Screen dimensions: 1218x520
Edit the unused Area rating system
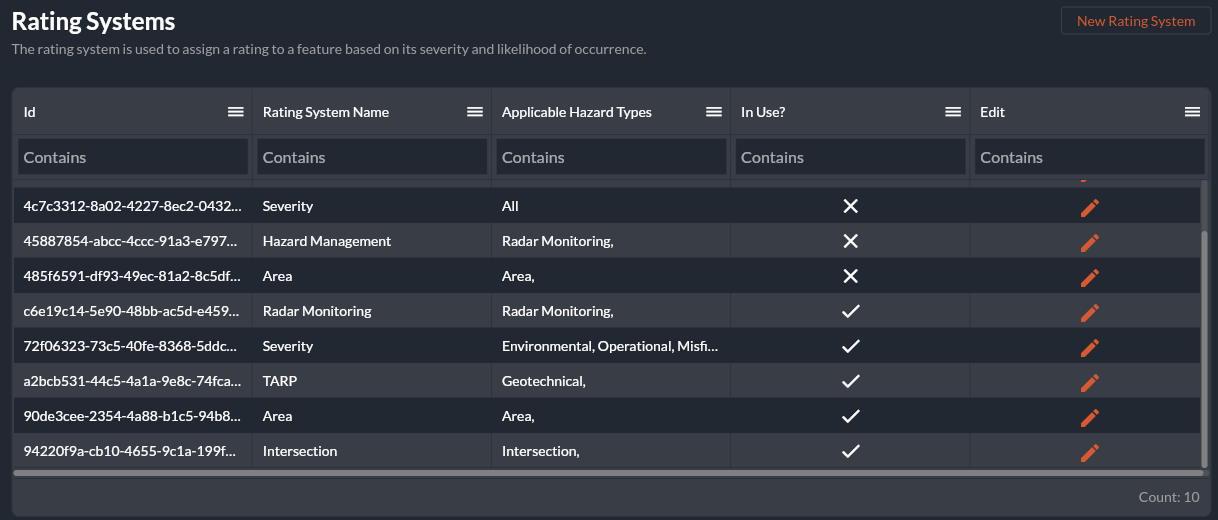click(1090, 277)
